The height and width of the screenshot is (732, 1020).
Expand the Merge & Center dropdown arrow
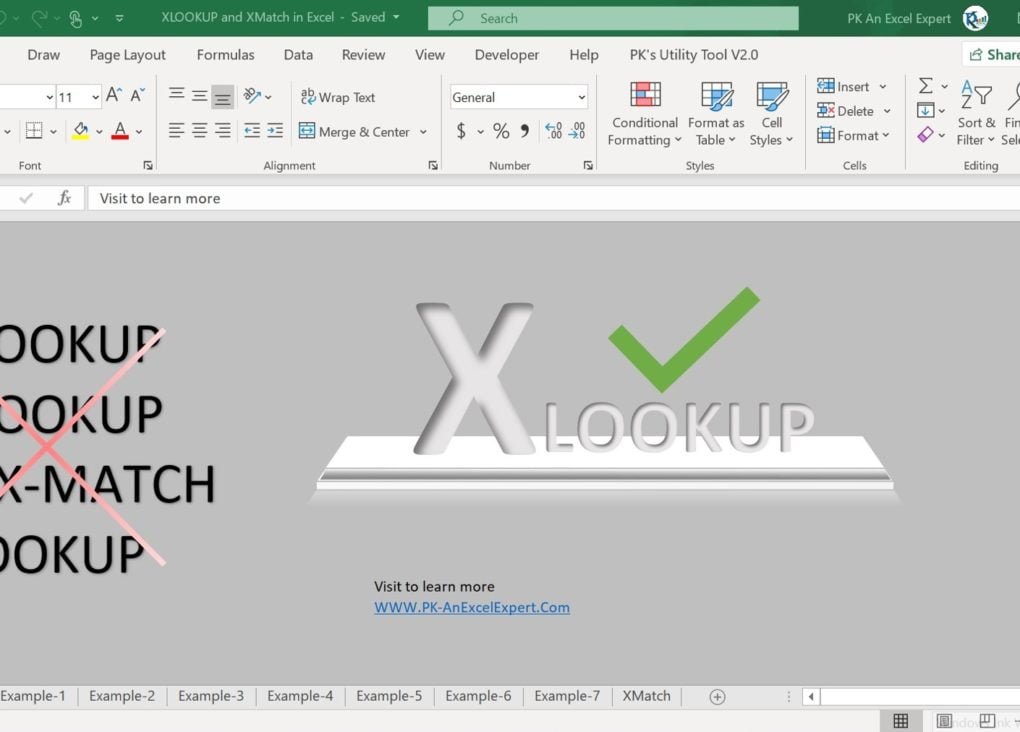point(423,131)
